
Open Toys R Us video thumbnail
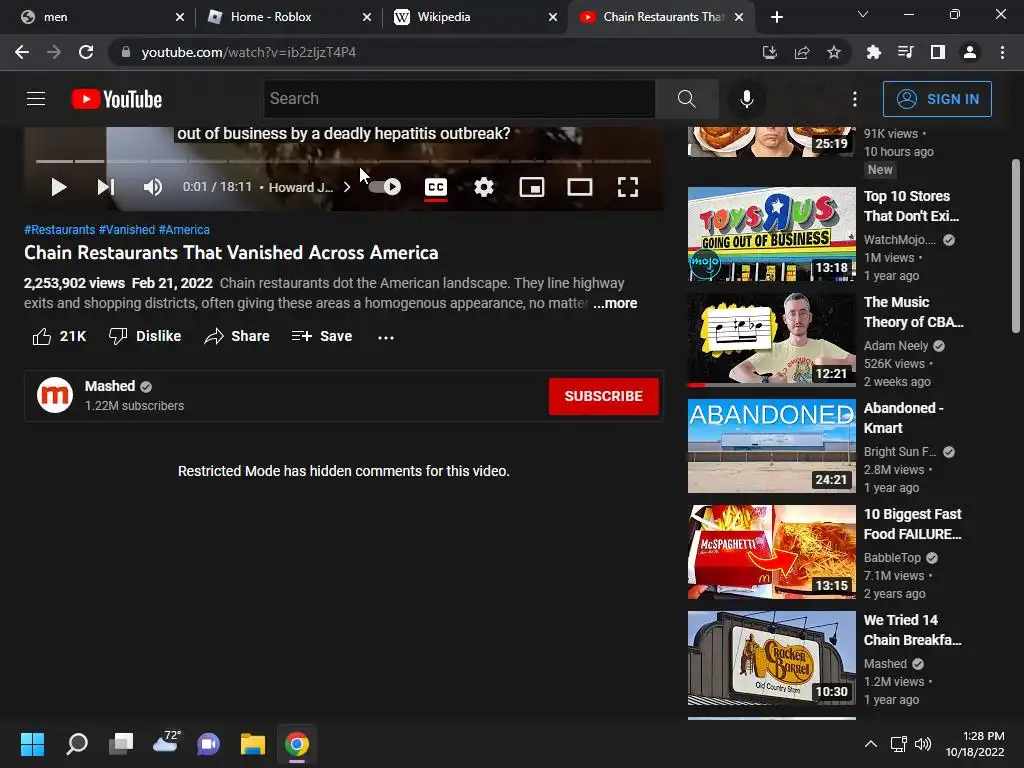pos(771,234)
